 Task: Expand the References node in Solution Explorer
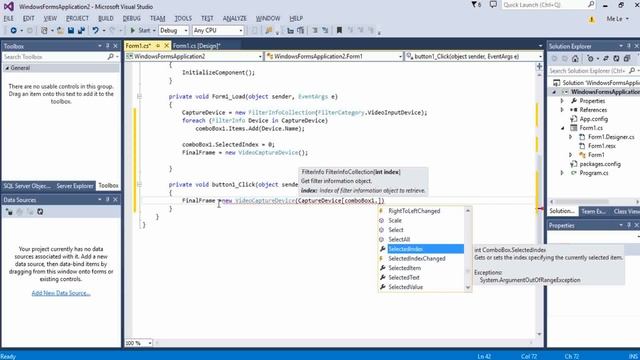coord(562,110)
